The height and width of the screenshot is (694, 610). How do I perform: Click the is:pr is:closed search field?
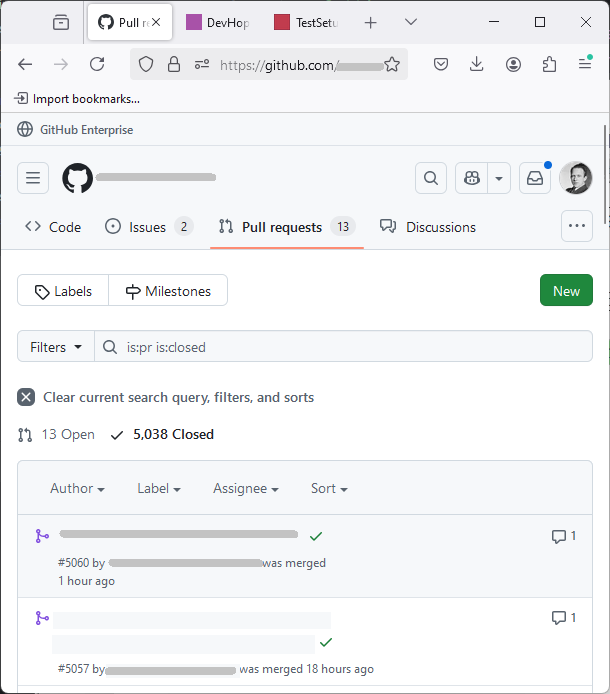tap(344, 347)
